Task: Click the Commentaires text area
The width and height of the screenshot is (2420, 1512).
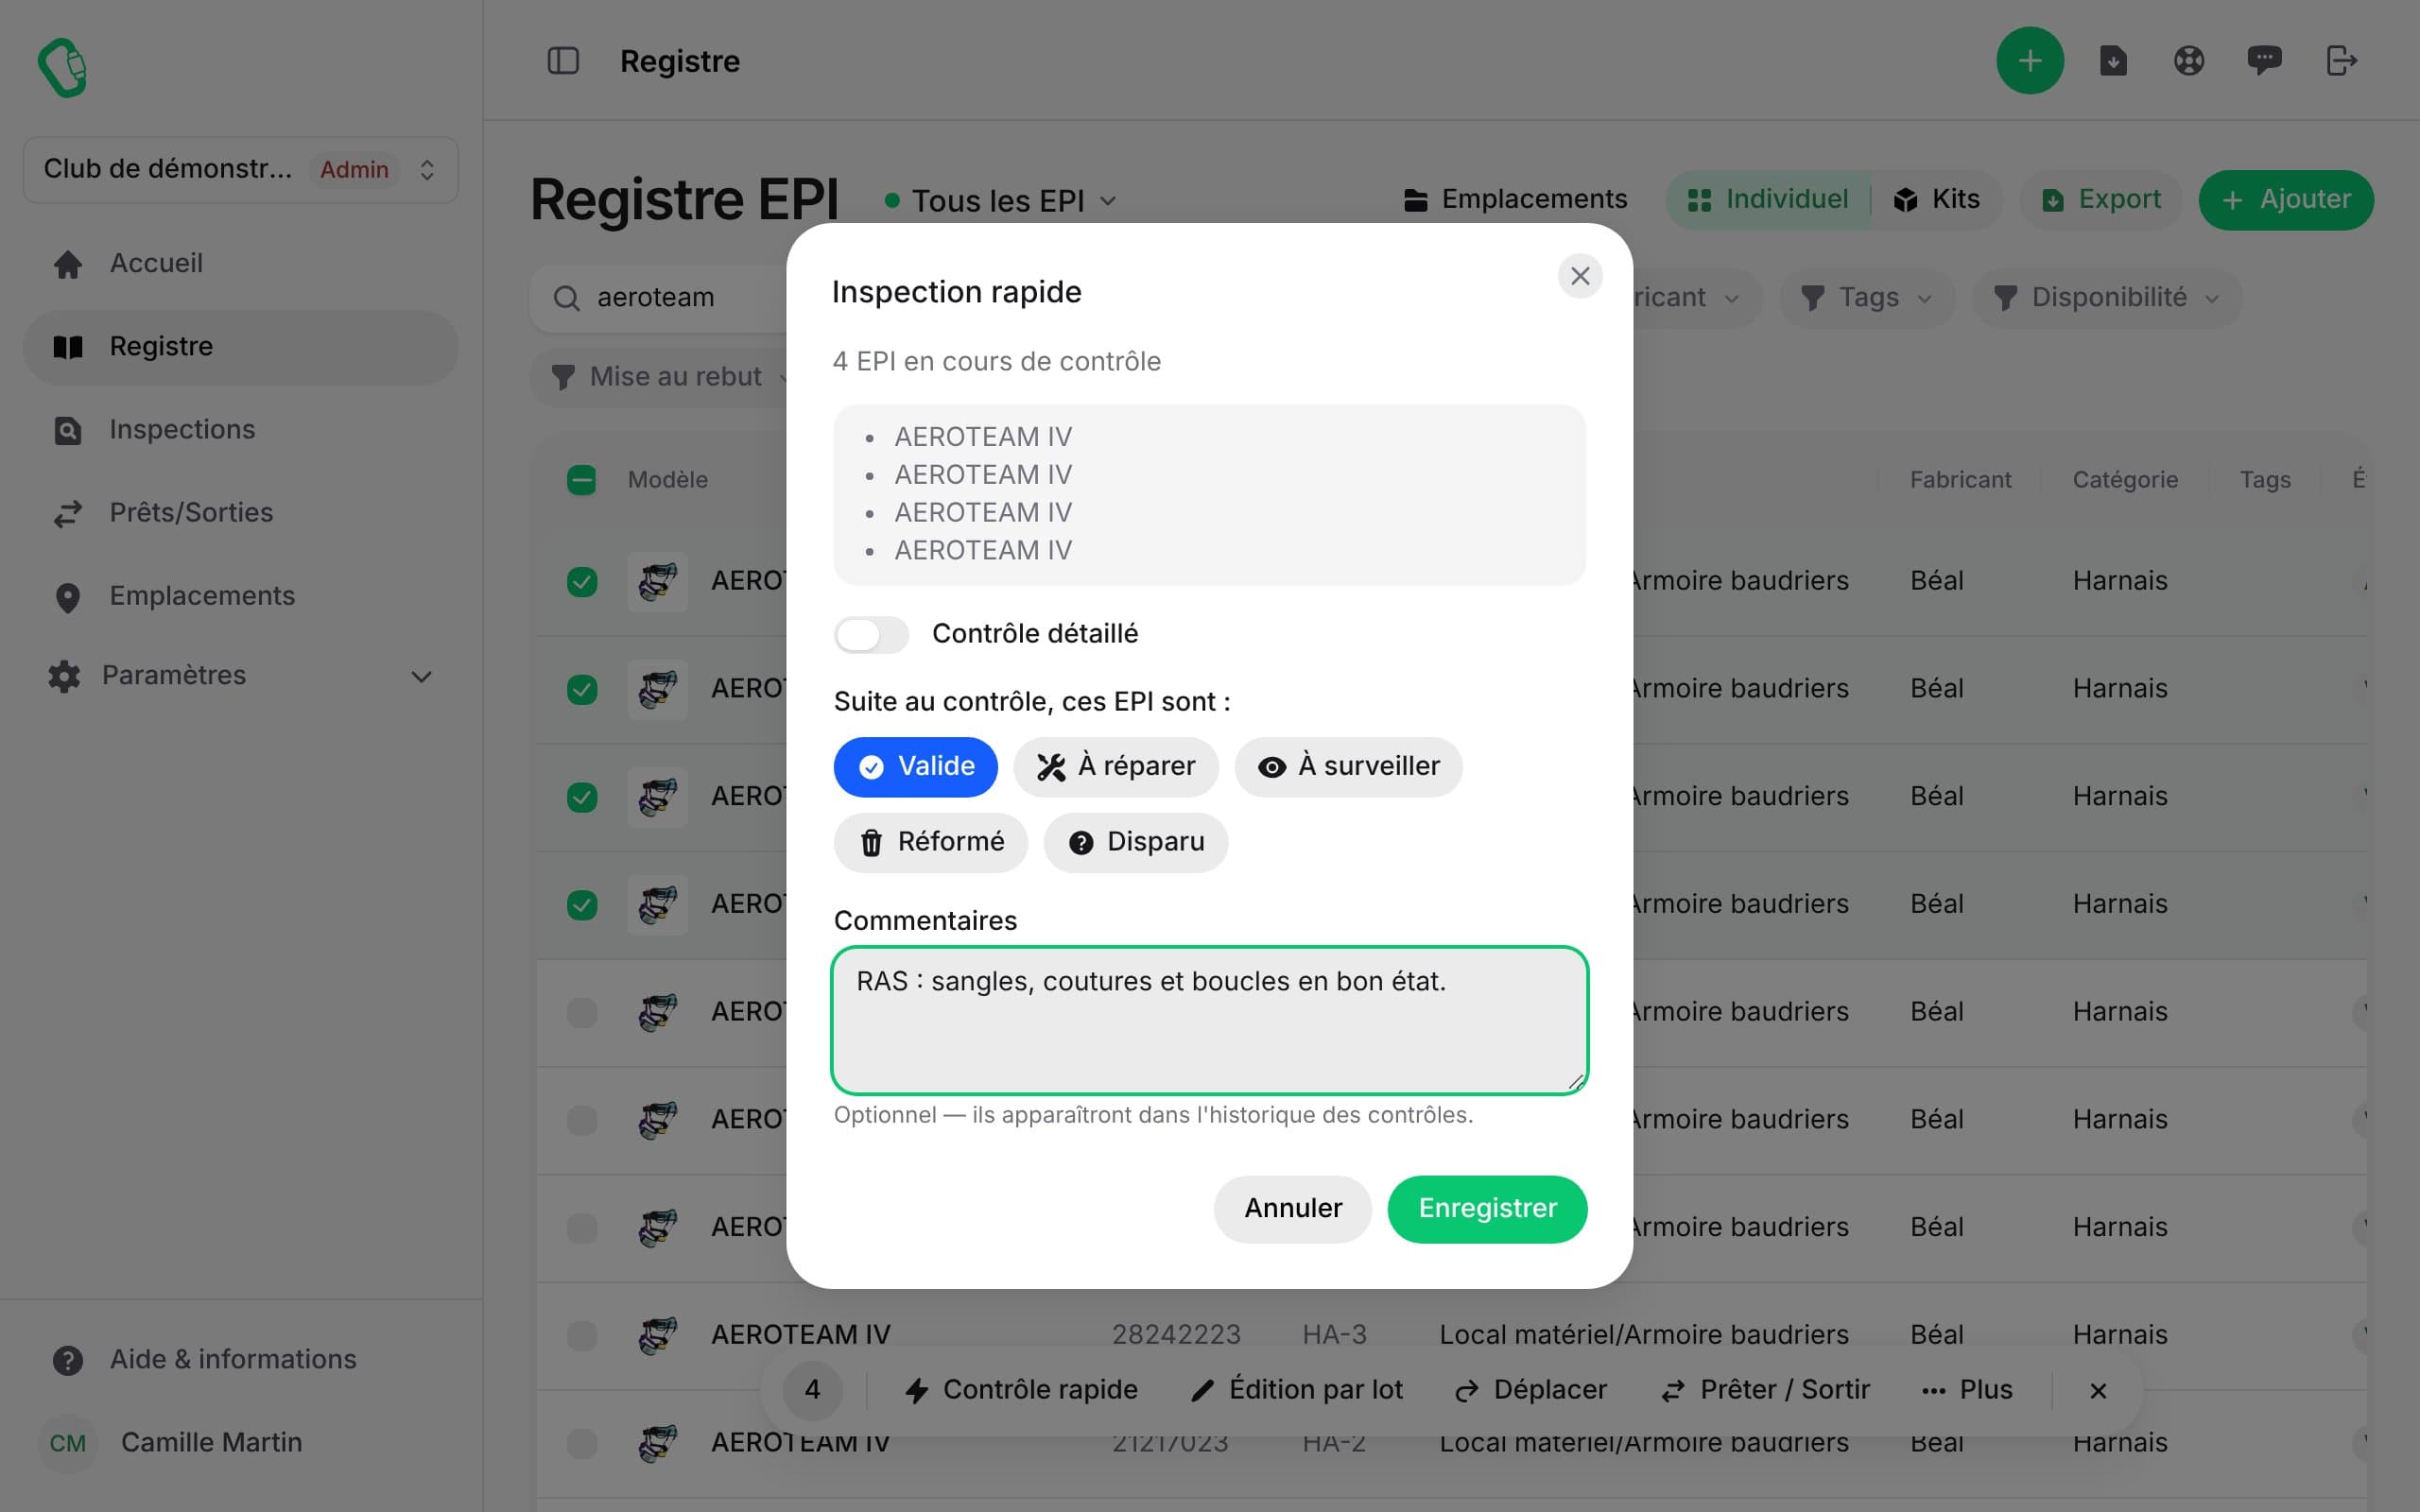Action: [x=1209, y=1020]
